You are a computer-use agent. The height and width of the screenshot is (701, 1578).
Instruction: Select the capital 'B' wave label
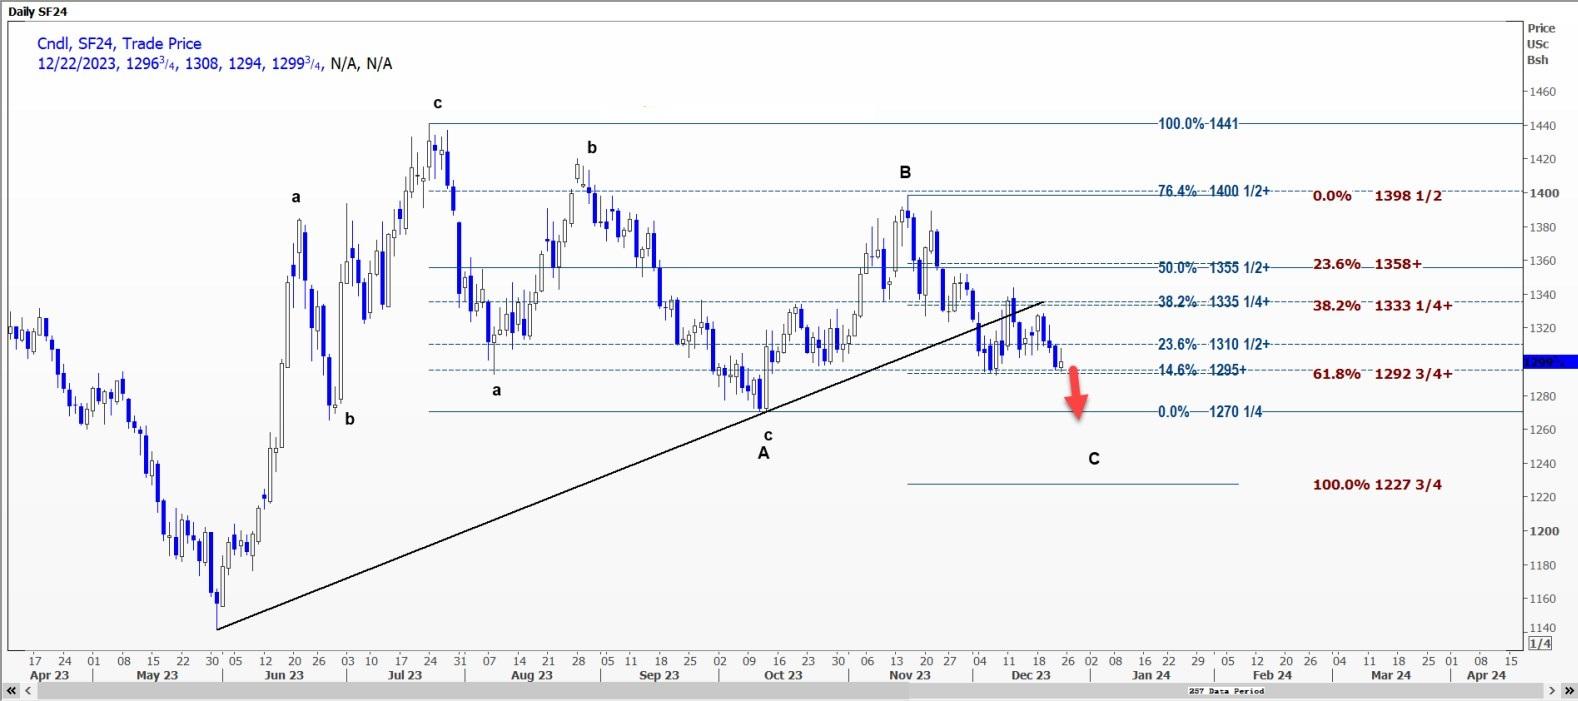point(905,173)
